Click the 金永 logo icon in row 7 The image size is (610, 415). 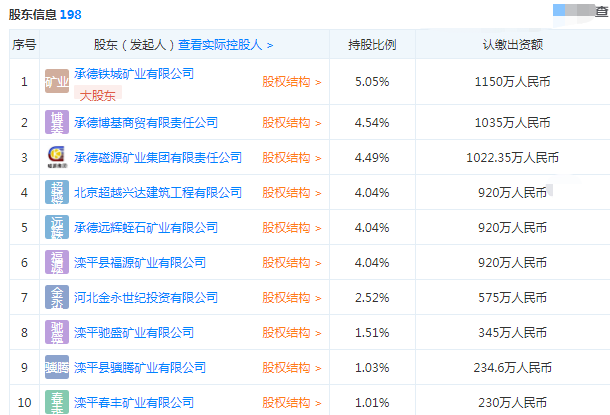[x=57, y=297]
